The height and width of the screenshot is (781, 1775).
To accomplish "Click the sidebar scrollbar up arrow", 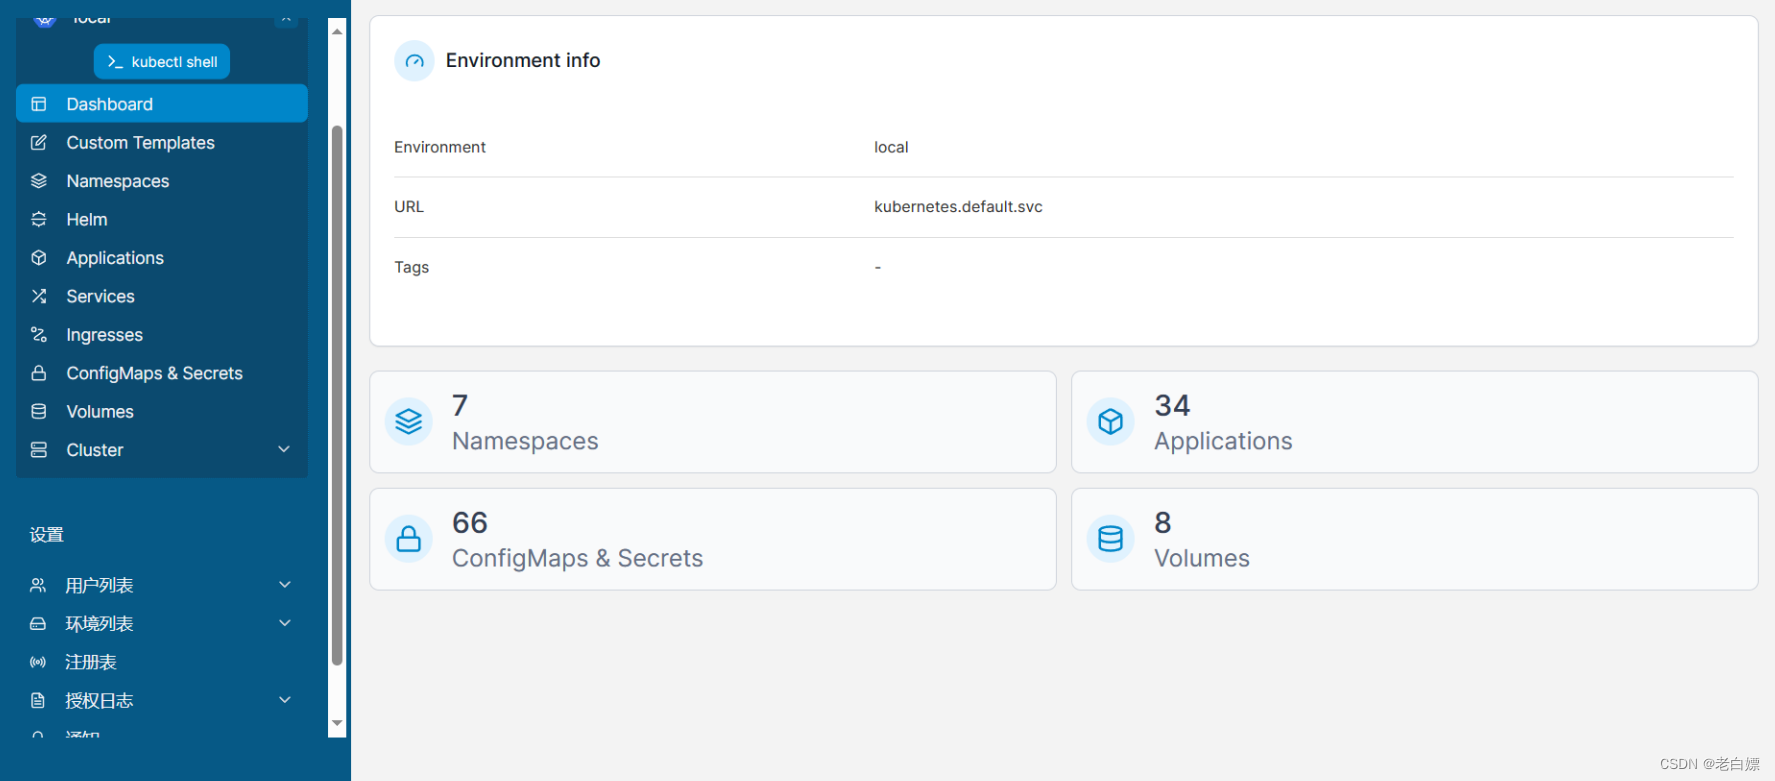I will (x=337, y=31).
